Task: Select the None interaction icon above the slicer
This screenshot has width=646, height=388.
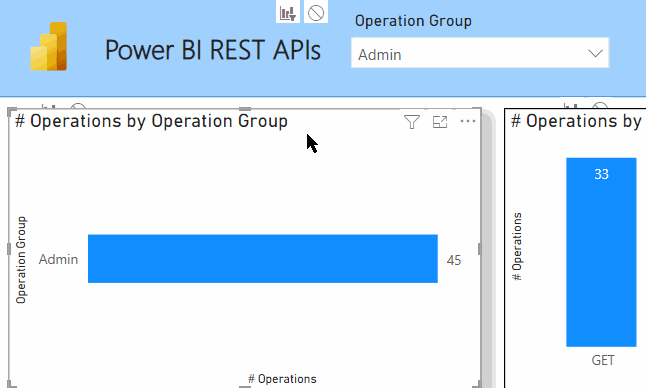Action: (316, 13)
